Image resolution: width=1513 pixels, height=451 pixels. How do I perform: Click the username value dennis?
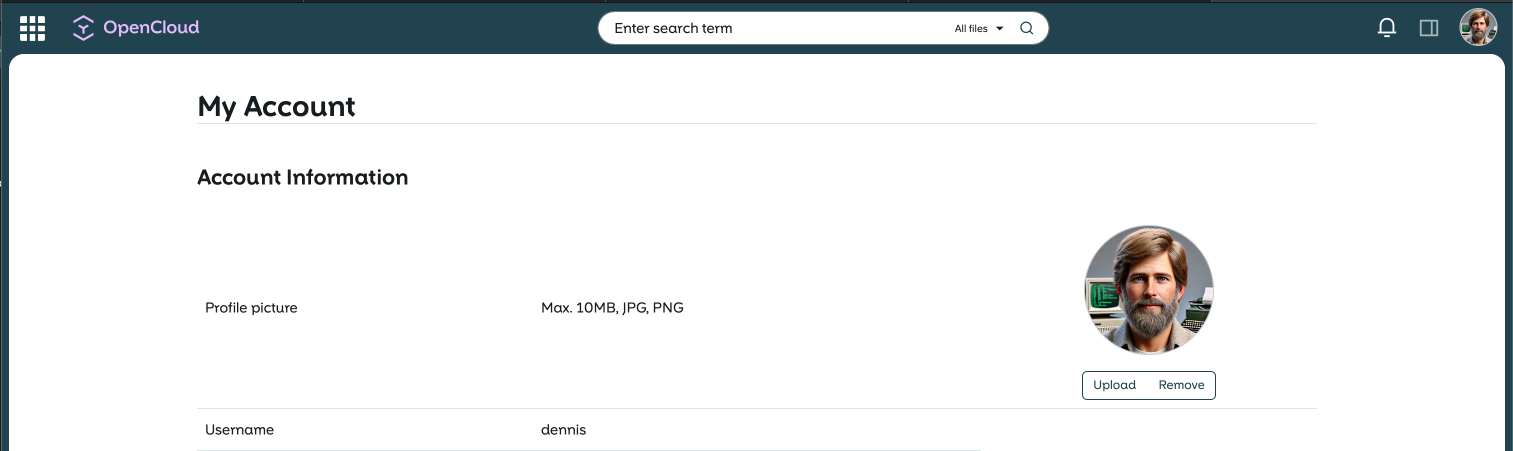563,430
